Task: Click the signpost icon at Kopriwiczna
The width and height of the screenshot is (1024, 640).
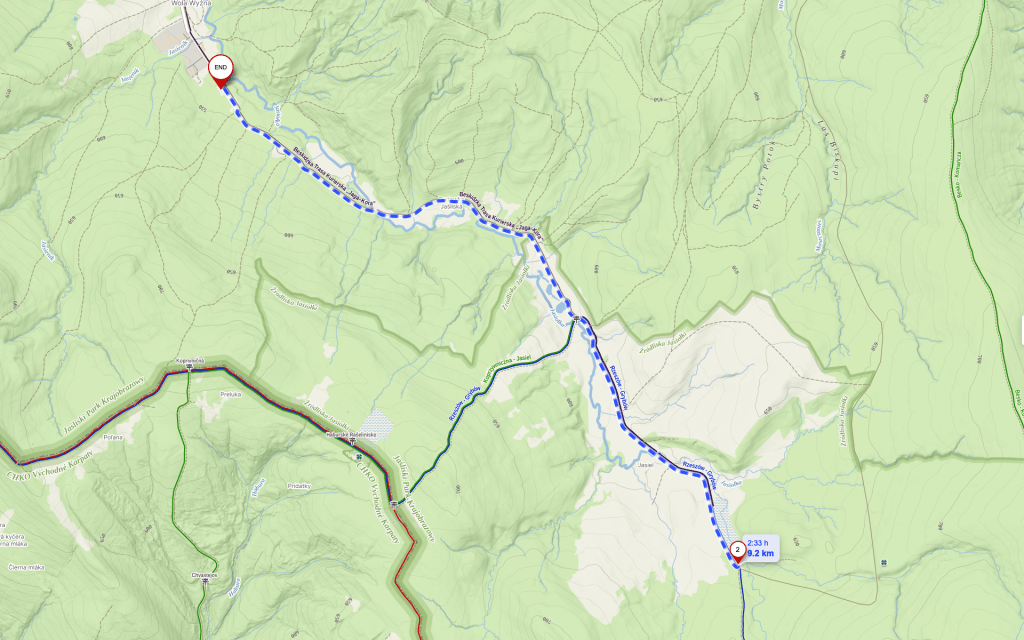Action: pos(189,368)
